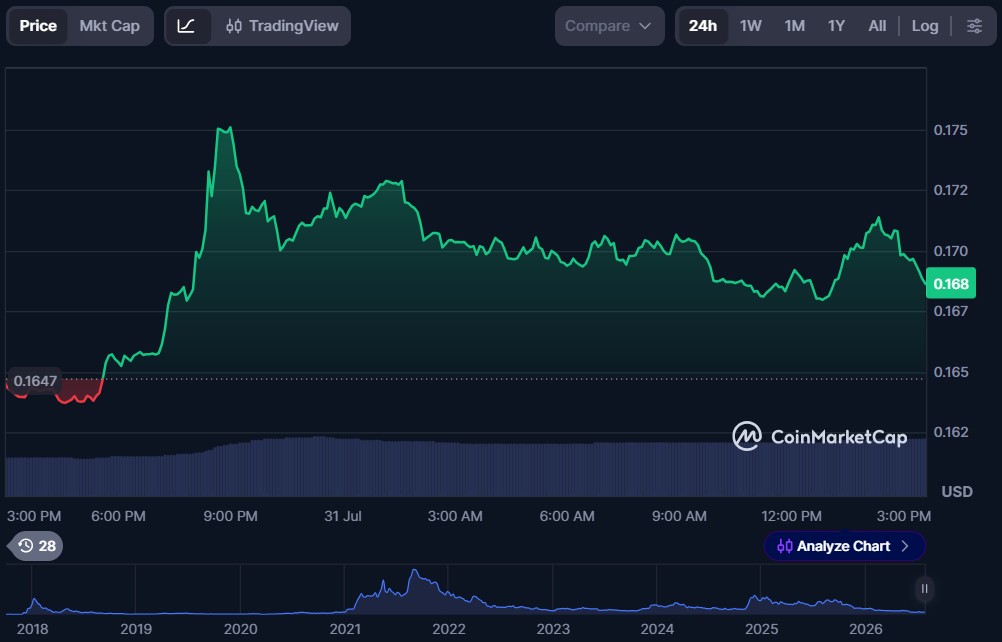Viewport: 1002px width, 642px height.
Task: Click the 6:00 AM time axis label
Action: [567, 516]
